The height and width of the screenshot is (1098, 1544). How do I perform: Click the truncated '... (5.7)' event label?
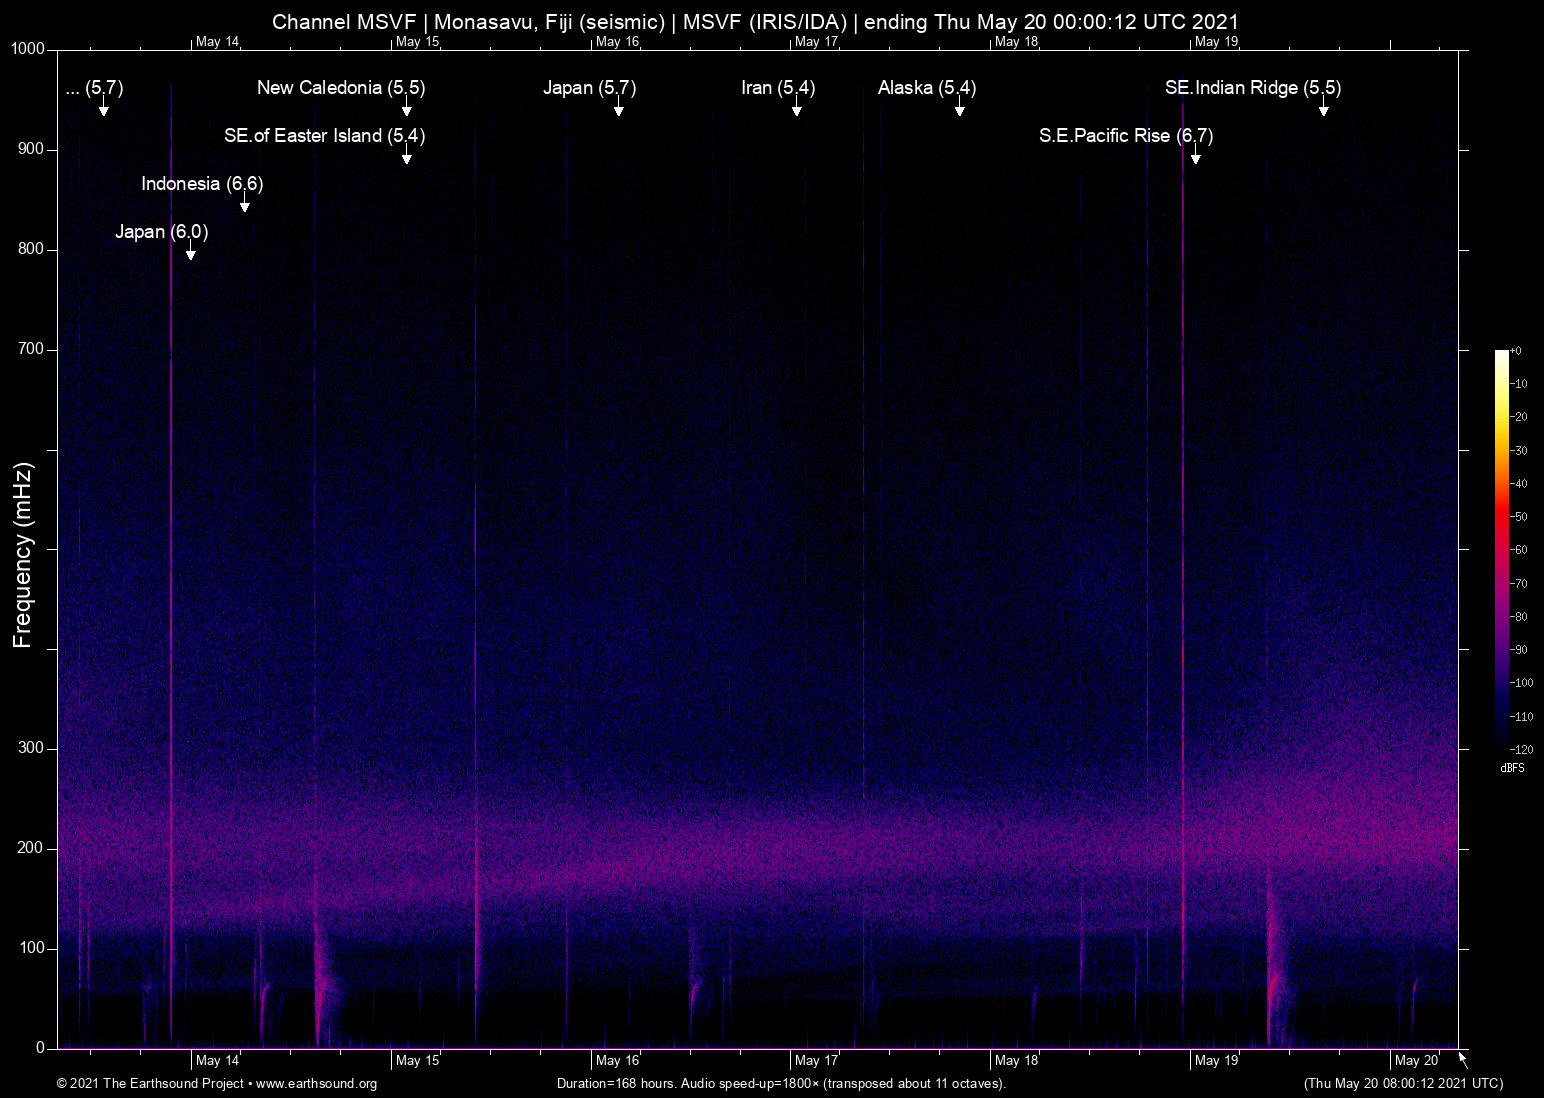pos(94,88)
